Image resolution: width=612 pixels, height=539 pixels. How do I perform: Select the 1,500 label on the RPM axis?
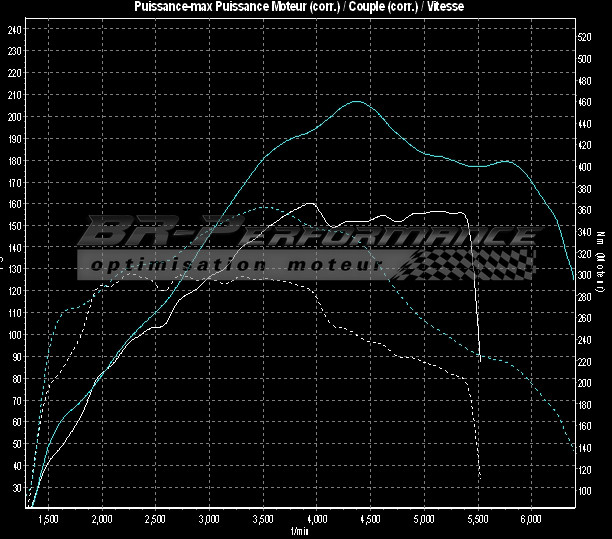click(47, 519)
